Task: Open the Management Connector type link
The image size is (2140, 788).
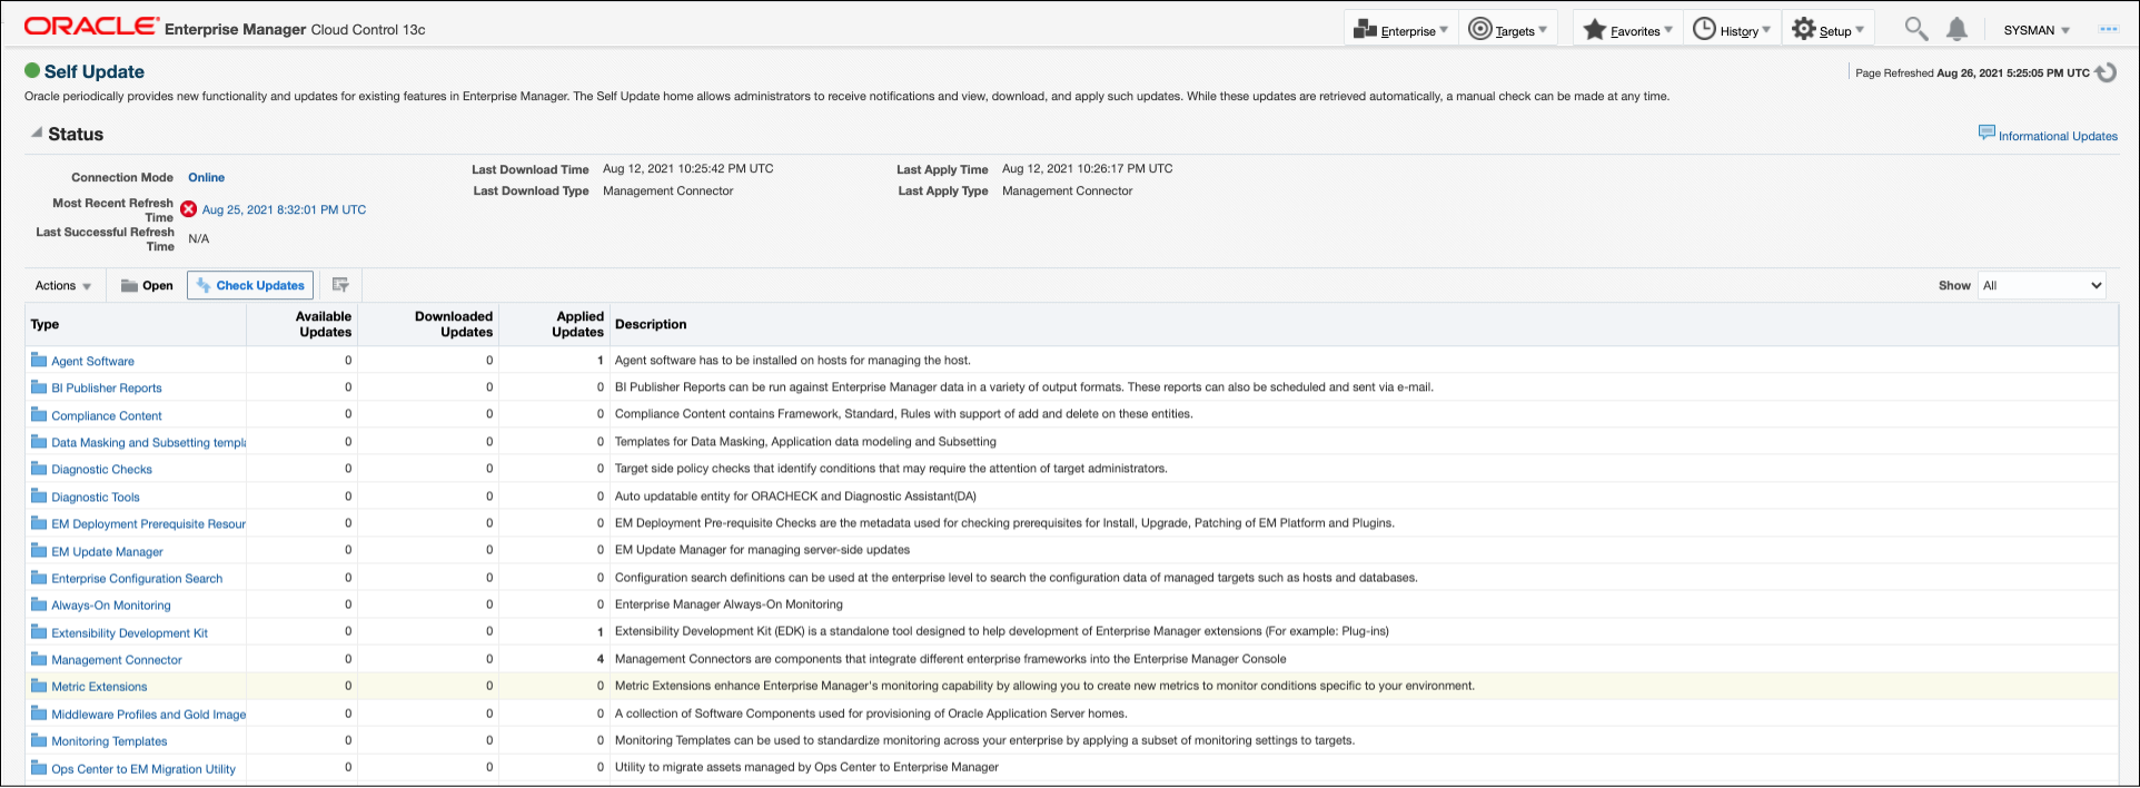Action: pyautogui.click(x=117, y=660)
